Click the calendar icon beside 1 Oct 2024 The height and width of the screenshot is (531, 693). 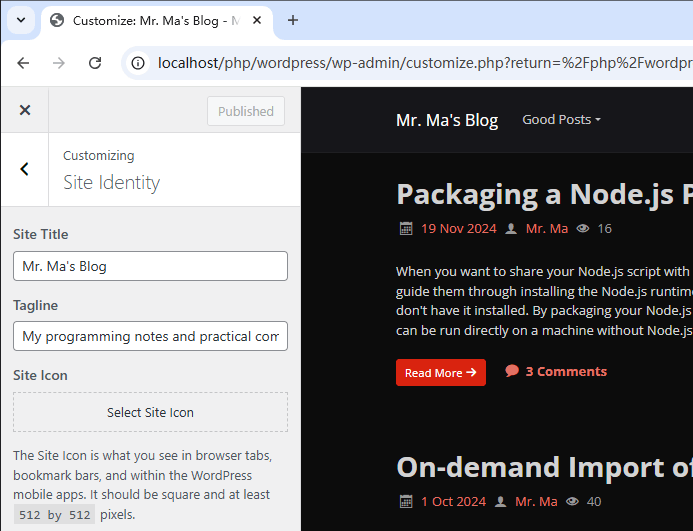pyautogui.click(x=406, y=502)
